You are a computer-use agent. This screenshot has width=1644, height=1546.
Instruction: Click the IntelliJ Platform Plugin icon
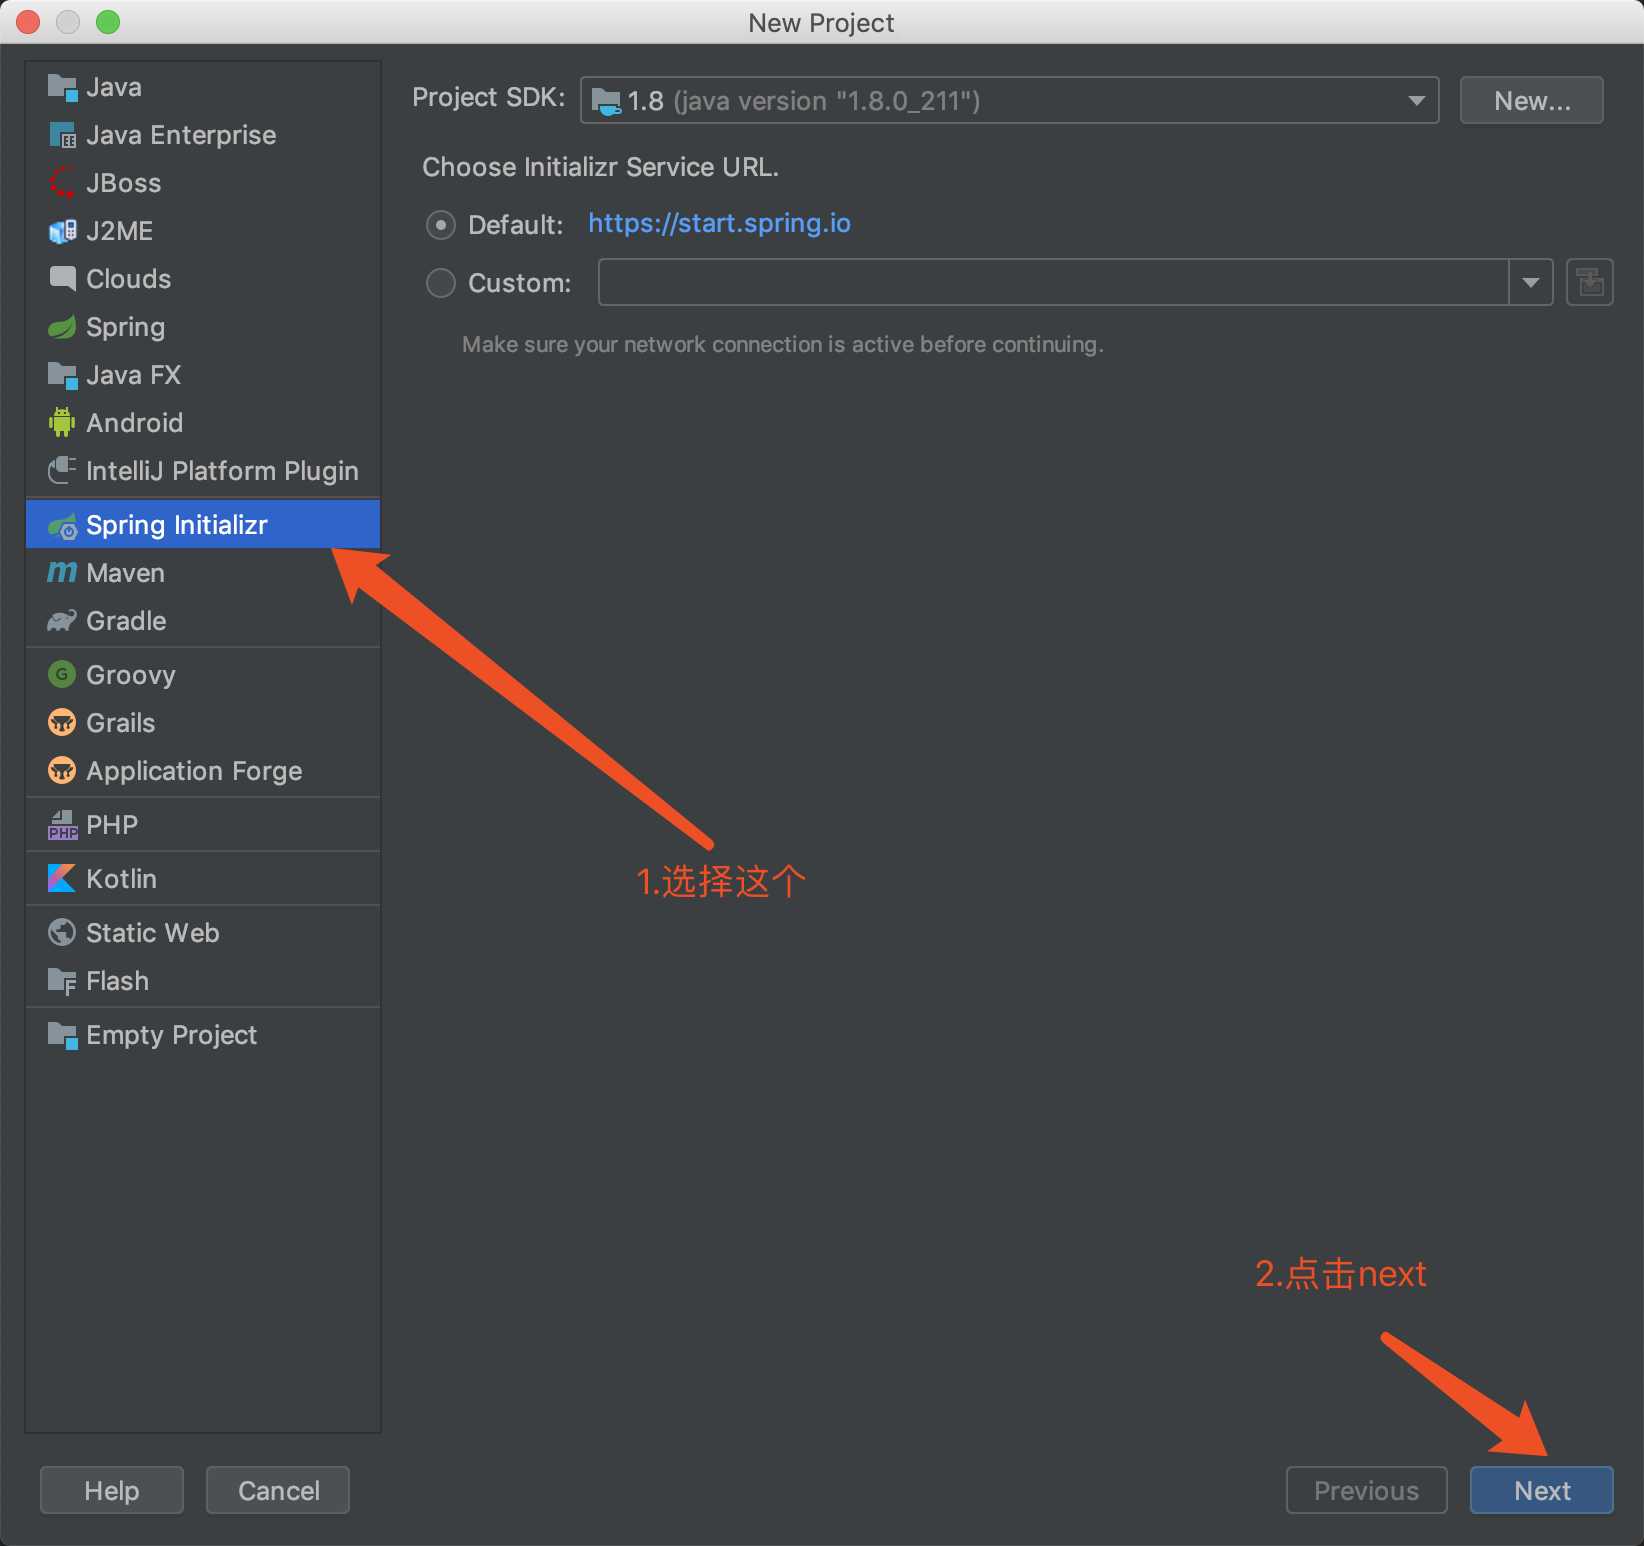62,471
